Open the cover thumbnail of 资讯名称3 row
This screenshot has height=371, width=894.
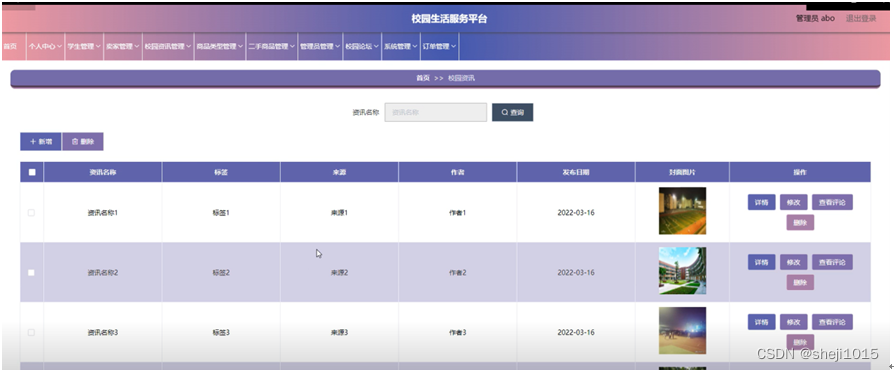[682, 331]
